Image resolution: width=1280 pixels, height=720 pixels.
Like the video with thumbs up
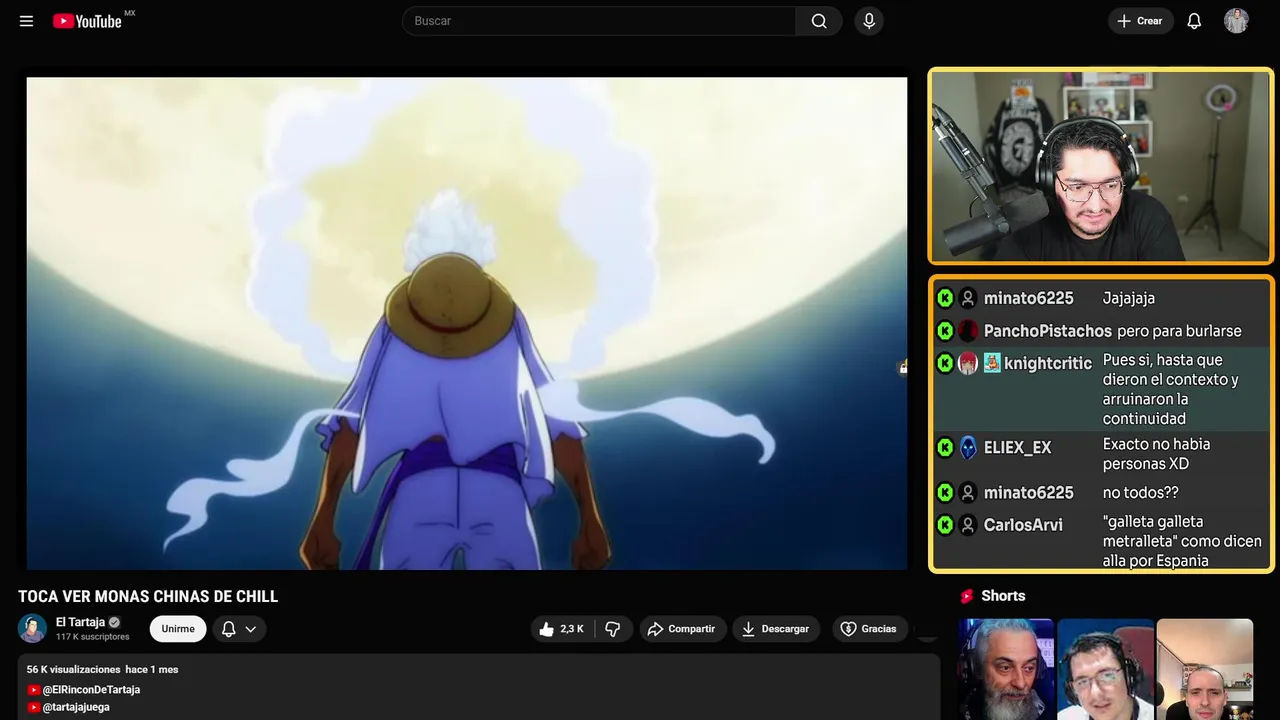(x=562, y=629)
